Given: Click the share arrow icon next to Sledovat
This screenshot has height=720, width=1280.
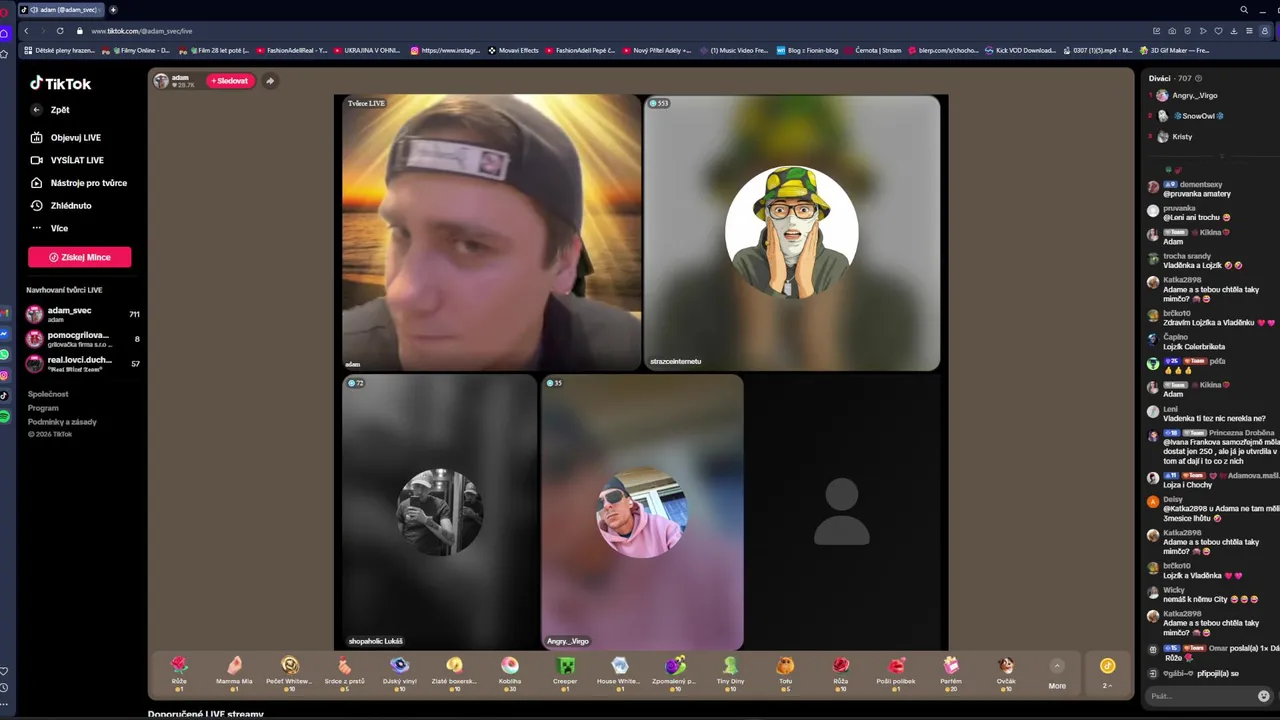Looking at the screenshot, I should tap(270, 81).
